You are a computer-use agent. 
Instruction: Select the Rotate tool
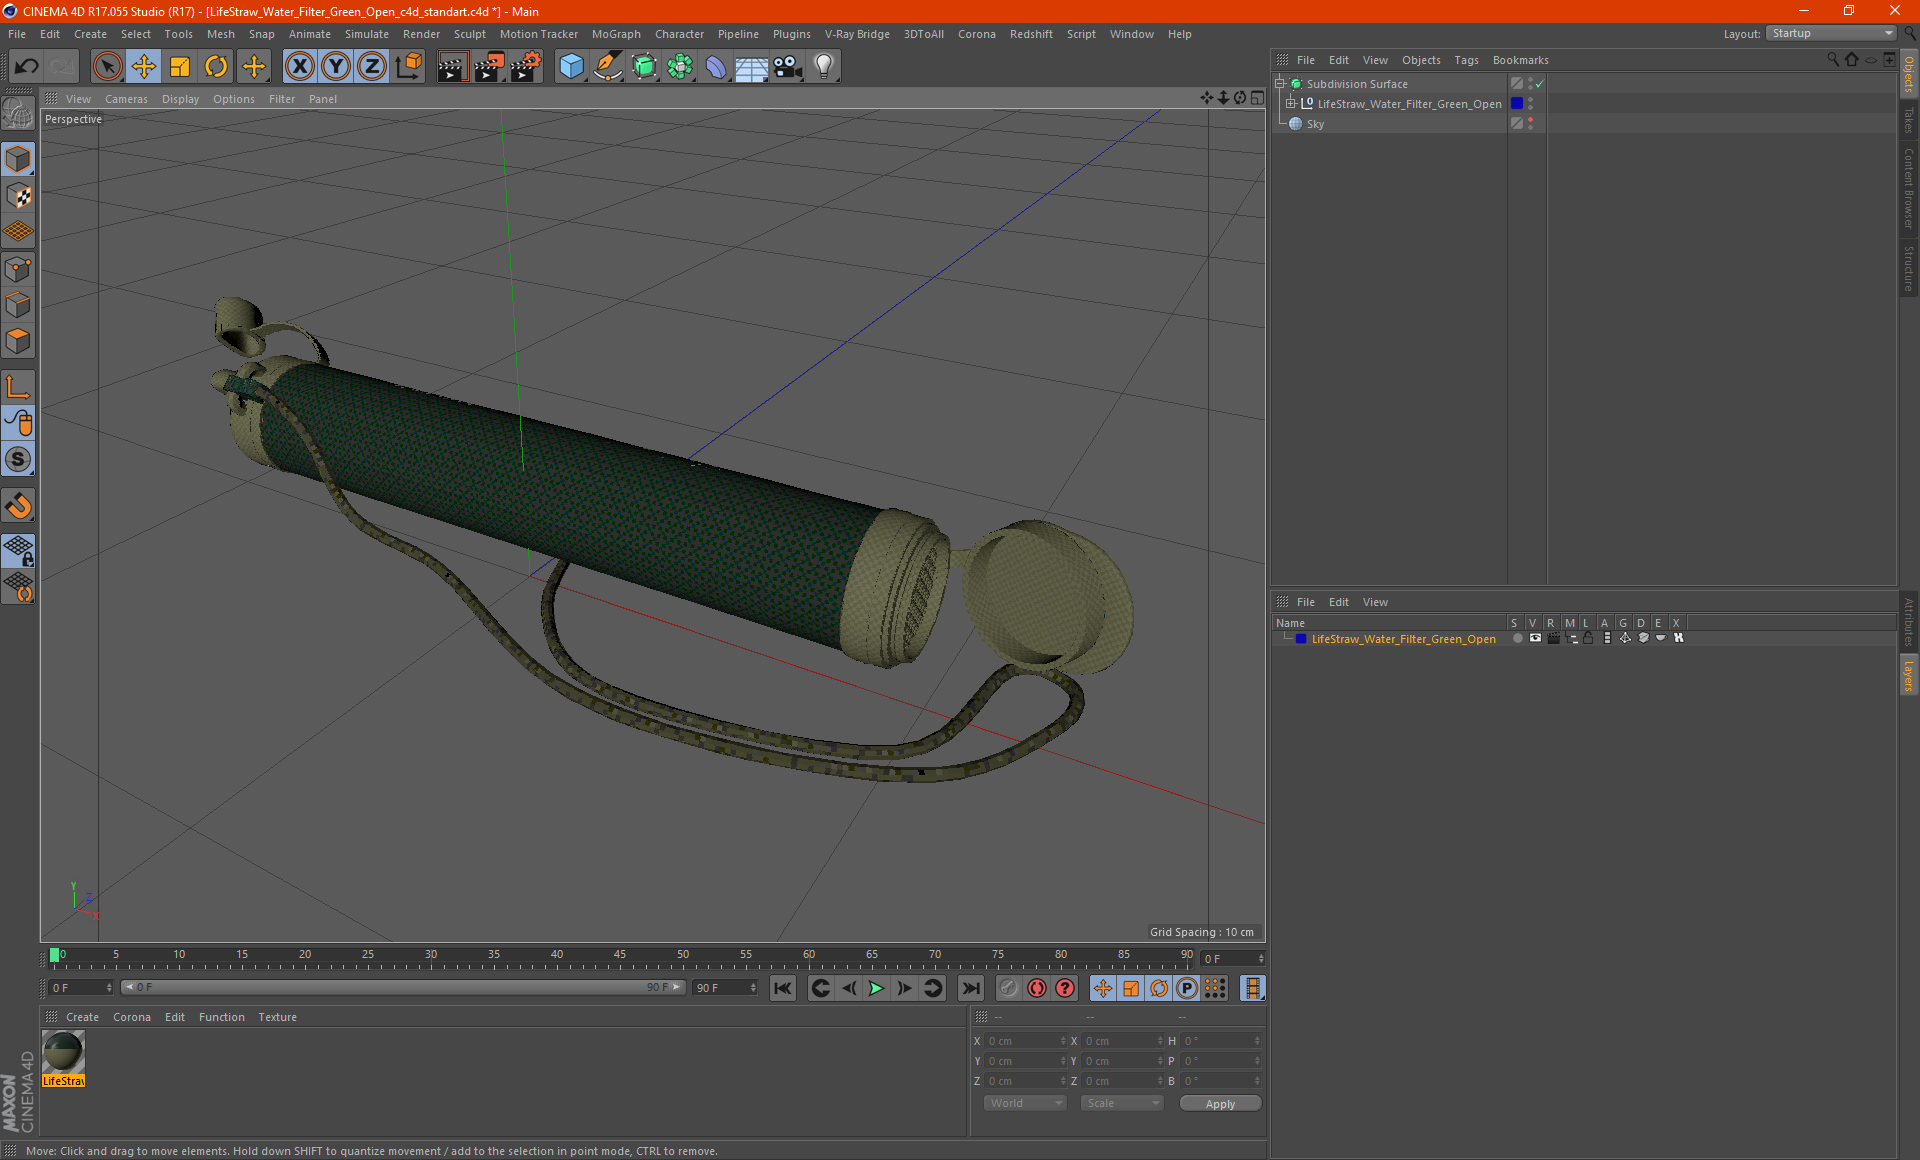coord(216,67)
